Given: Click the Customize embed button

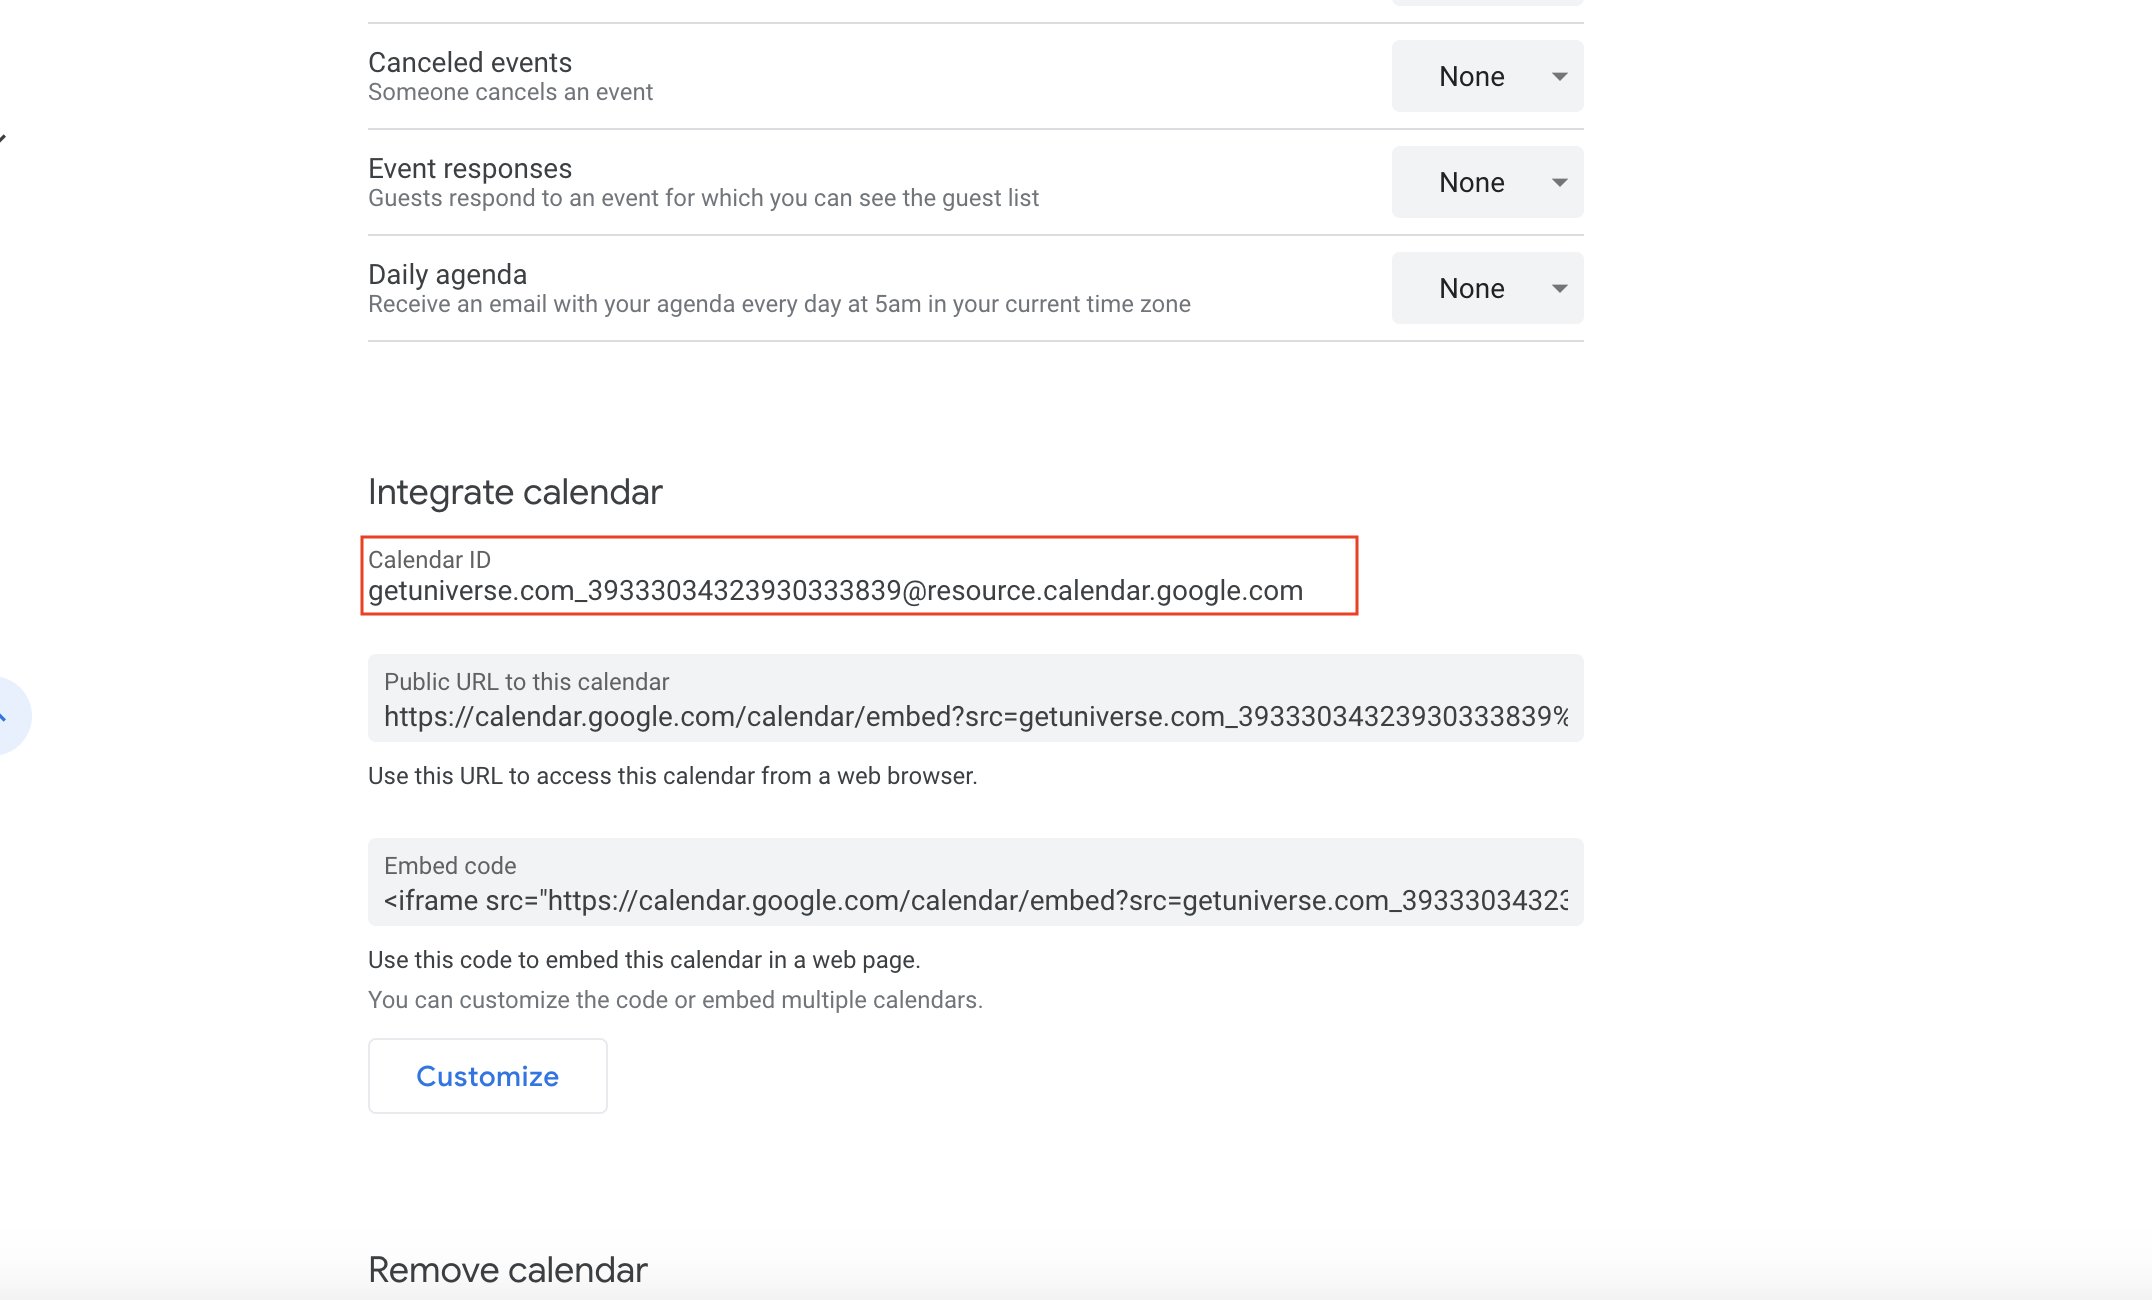Looking at the screenshot, I should click(x=487, y=1076).
